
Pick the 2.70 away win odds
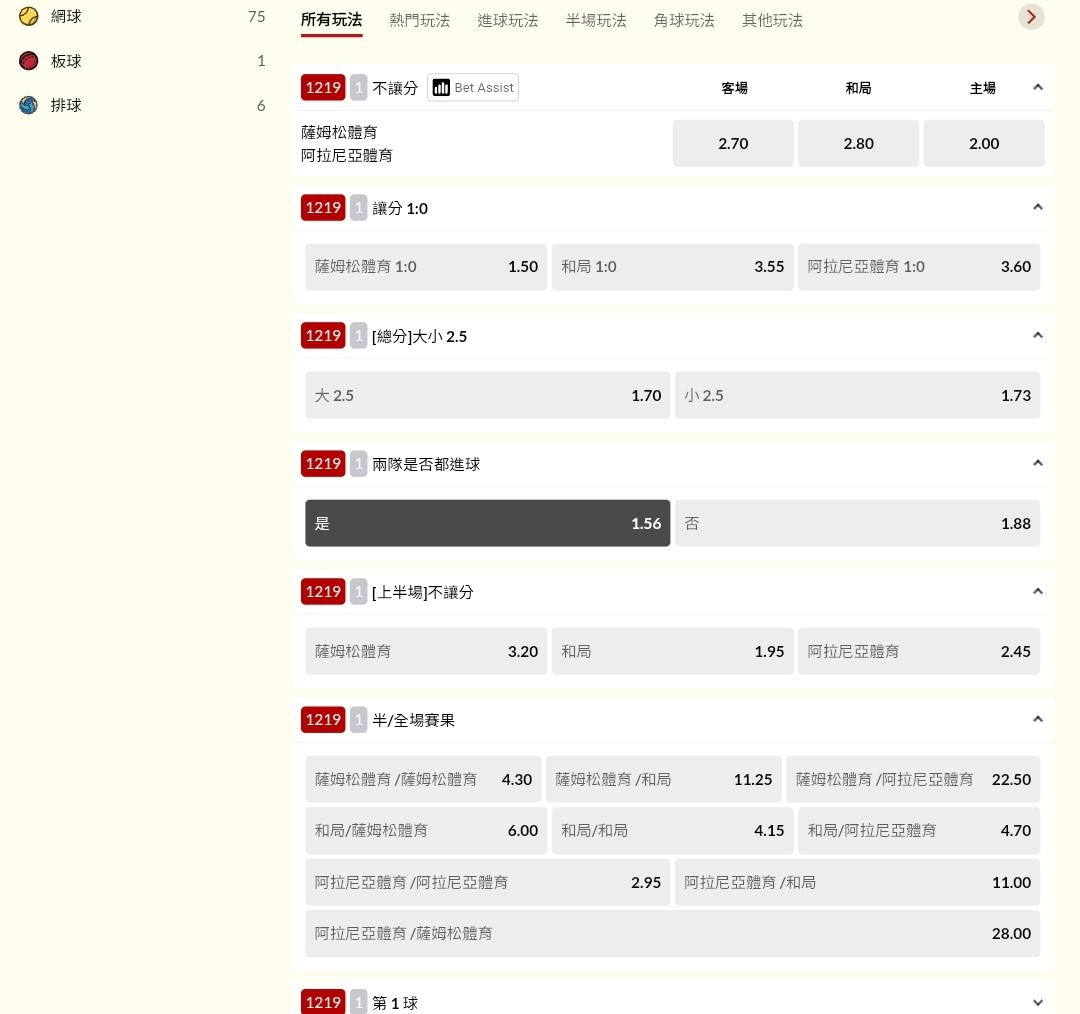733,143
